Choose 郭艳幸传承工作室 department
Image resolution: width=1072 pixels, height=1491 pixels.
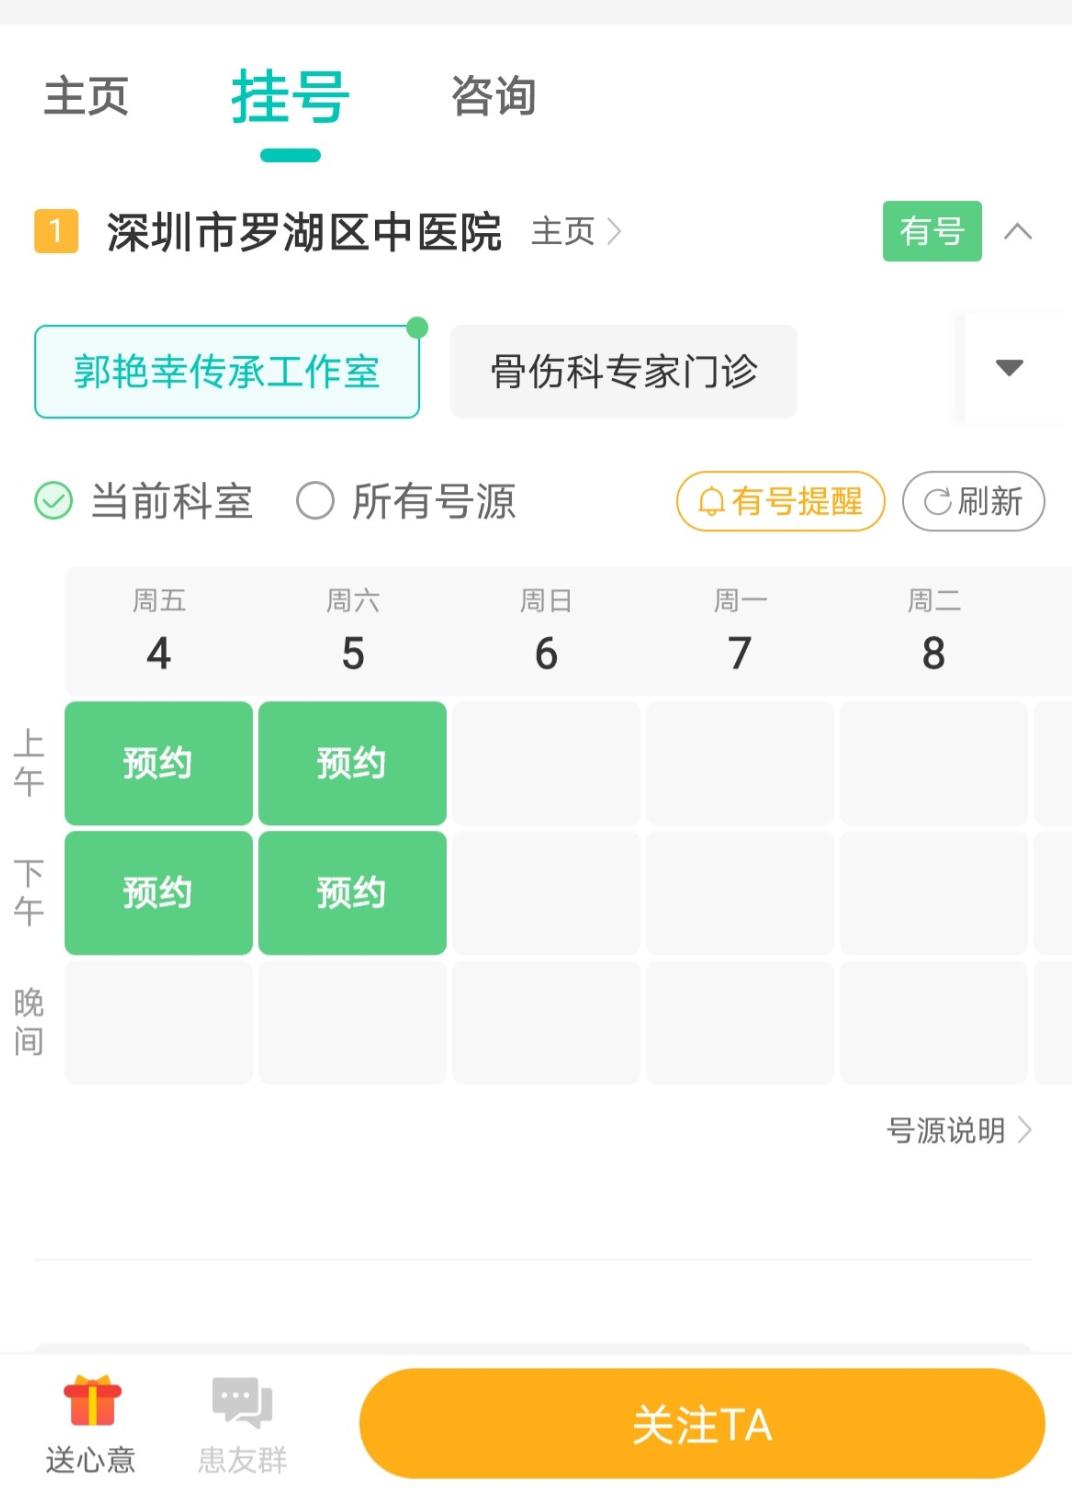(227, 372)
